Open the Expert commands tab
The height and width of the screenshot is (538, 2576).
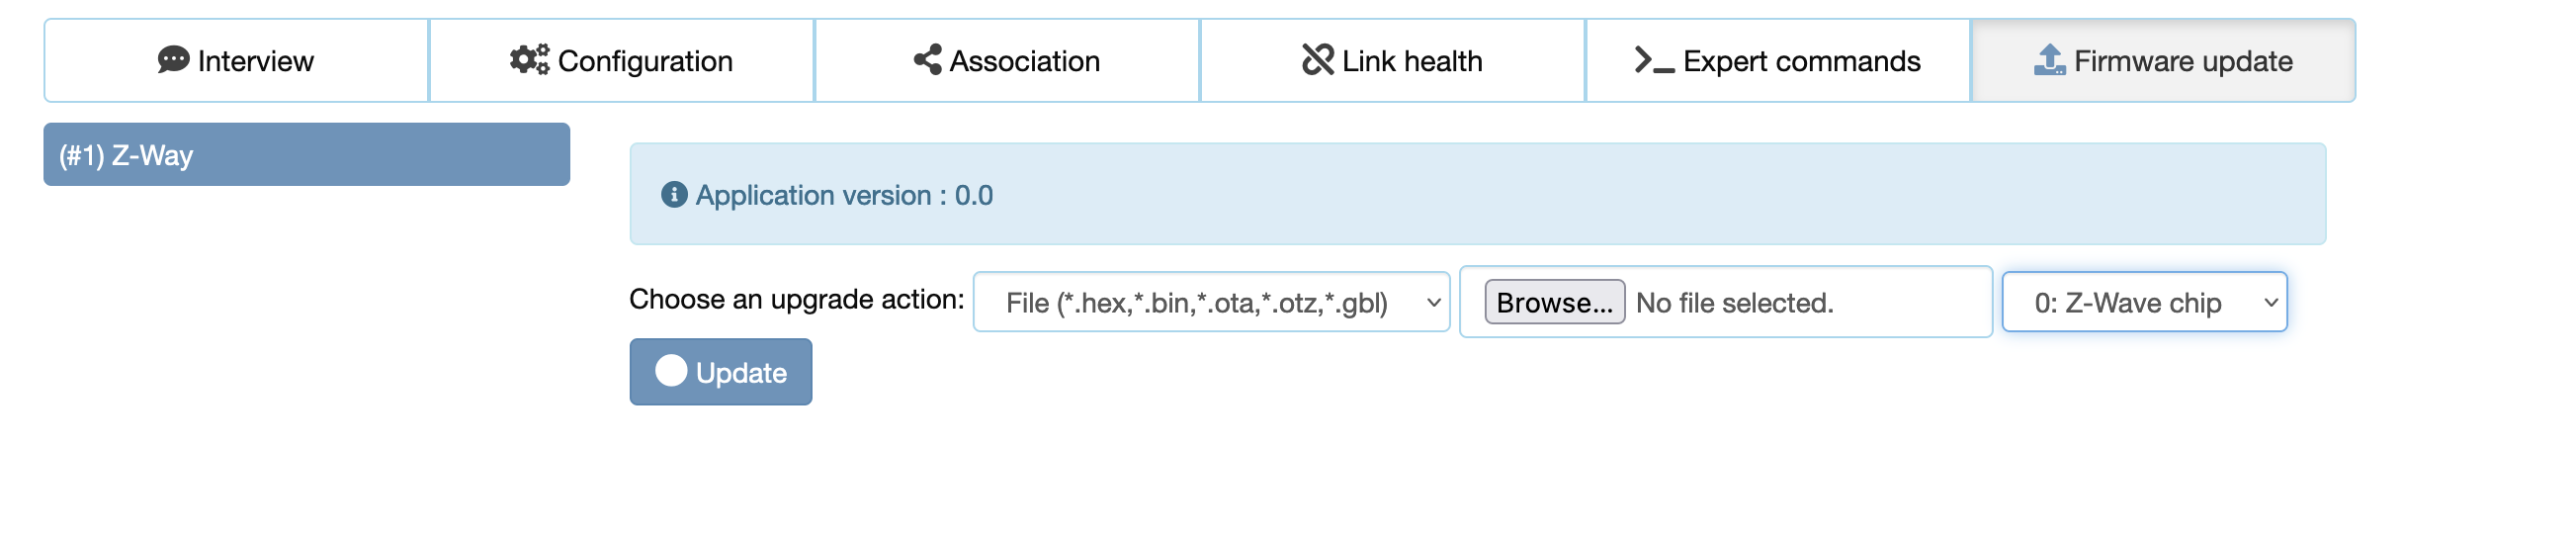point(1801,61)
